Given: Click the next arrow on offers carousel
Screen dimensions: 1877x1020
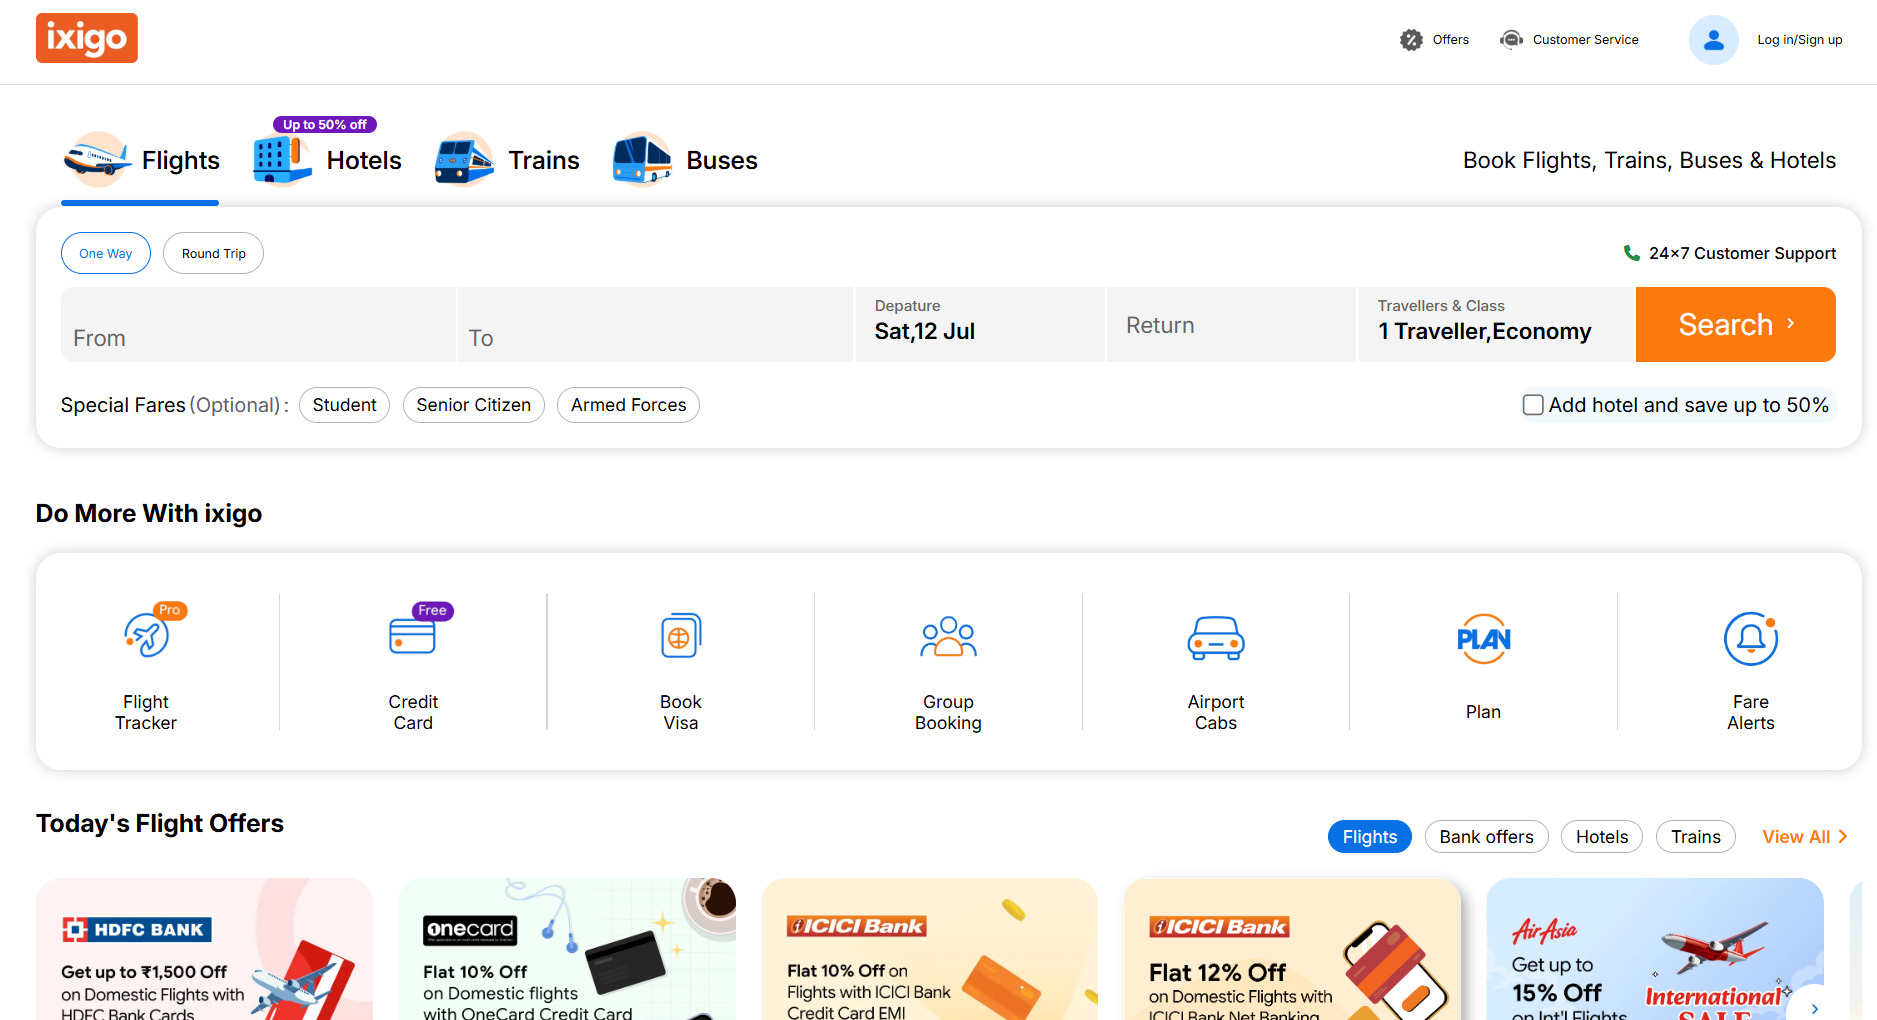Looking at the screenshot, I should (x=1814, y=1008).
